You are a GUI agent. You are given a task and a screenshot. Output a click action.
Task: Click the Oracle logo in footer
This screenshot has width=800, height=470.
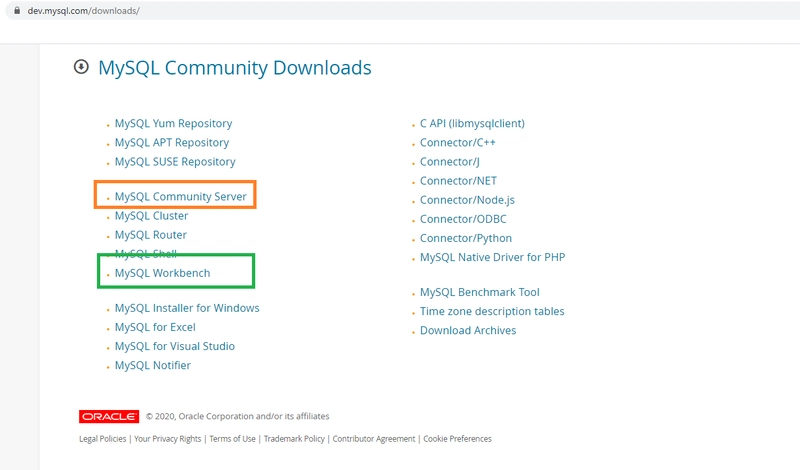point(109,416)
